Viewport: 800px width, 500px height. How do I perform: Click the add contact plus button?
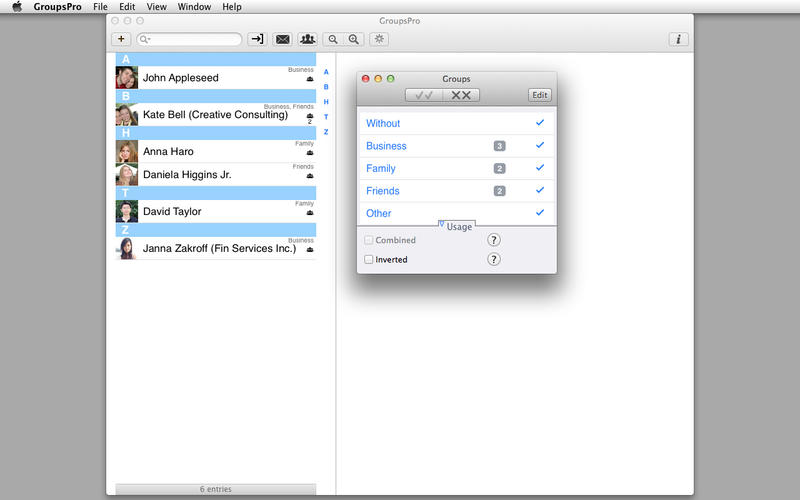[121, 39]
